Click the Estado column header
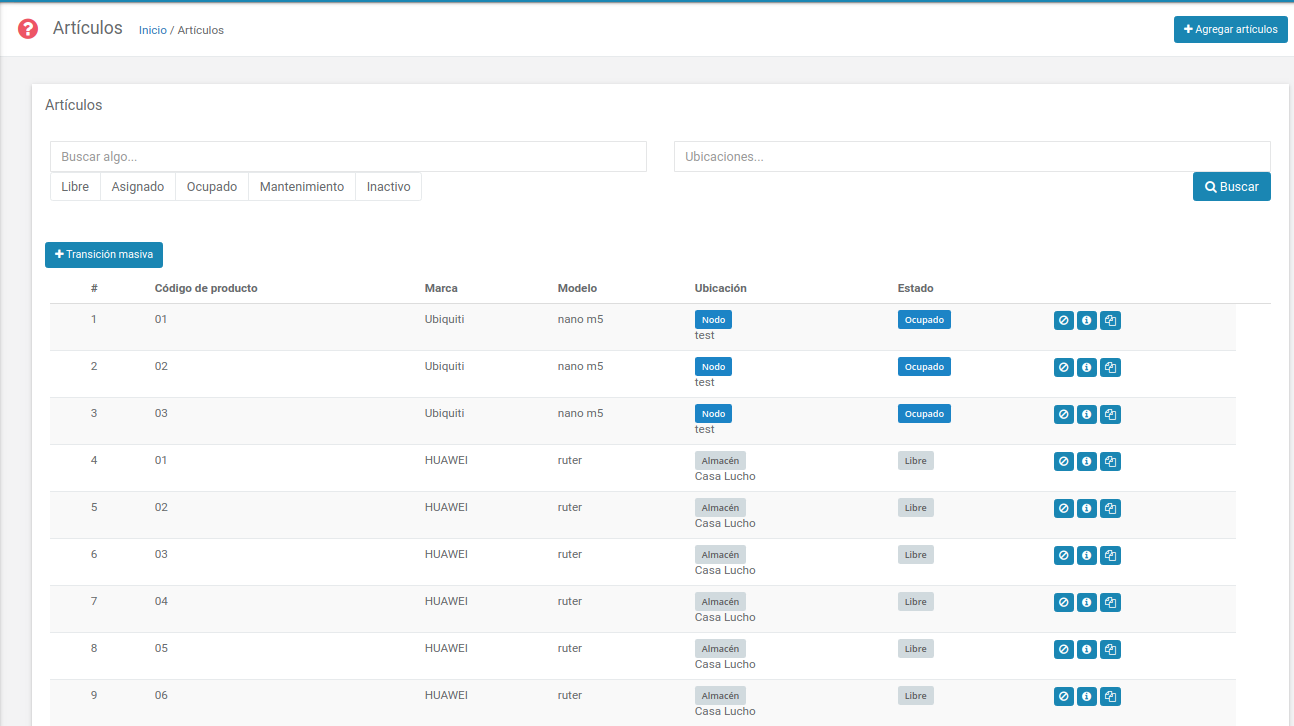This screenshot has width=1294, height=726. point(916,288)
